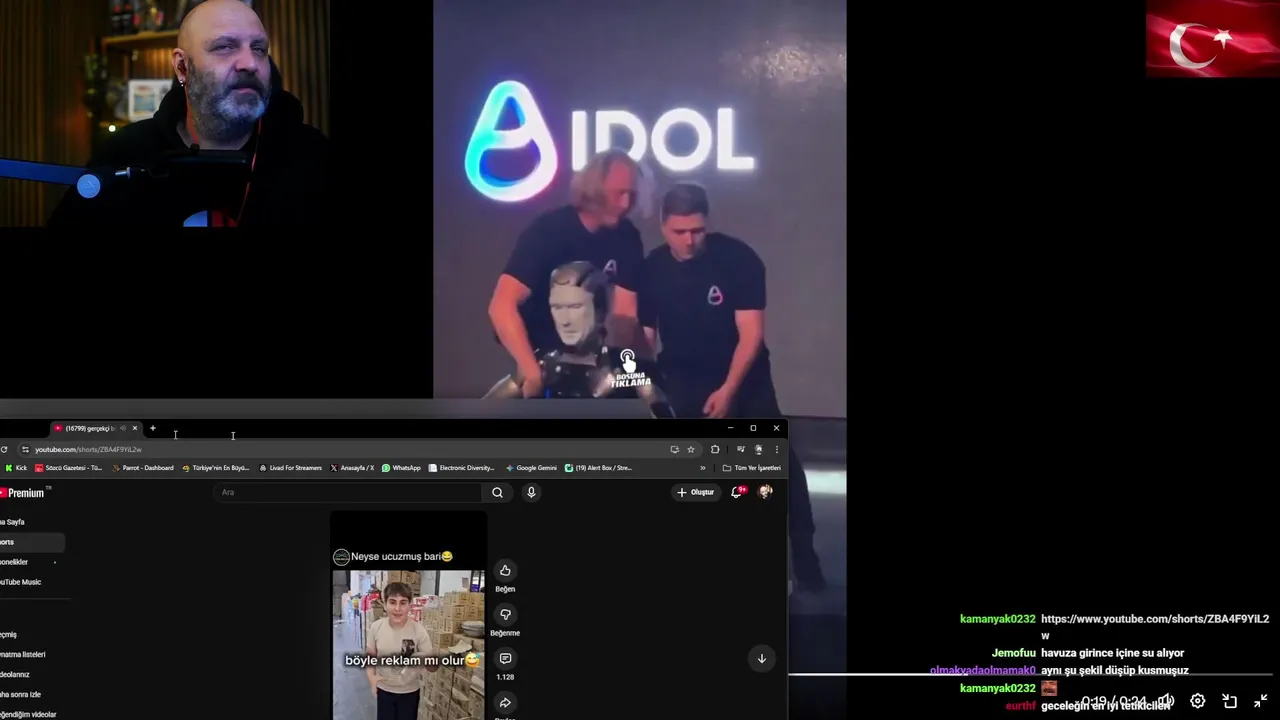The width and height of the screenshot is (1280, 720).
Task: Open the Türkiye'nin En Büyü... bookmark
Action: tap(216, 468)
